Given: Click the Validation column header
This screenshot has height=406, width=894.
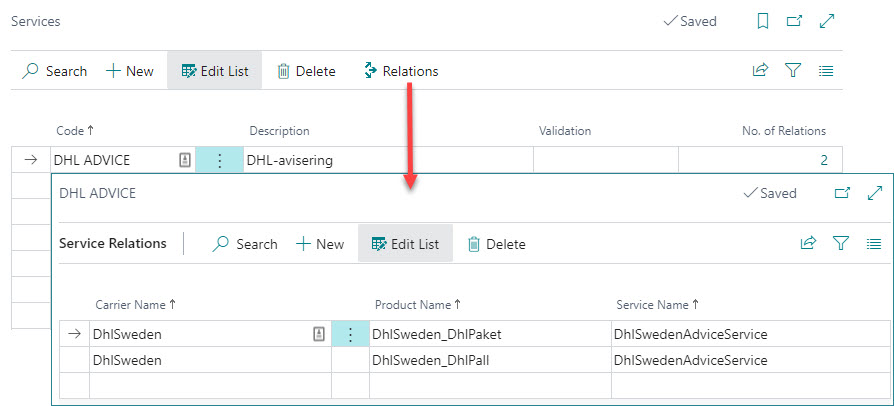Looking at the screenshot, I should coord(565,131).
